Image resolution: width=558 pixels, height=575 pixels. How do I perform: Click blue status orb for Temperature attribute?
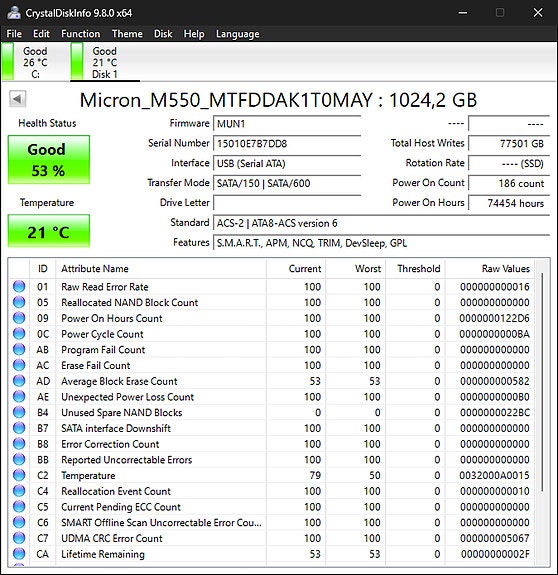(x=19, y=475)
